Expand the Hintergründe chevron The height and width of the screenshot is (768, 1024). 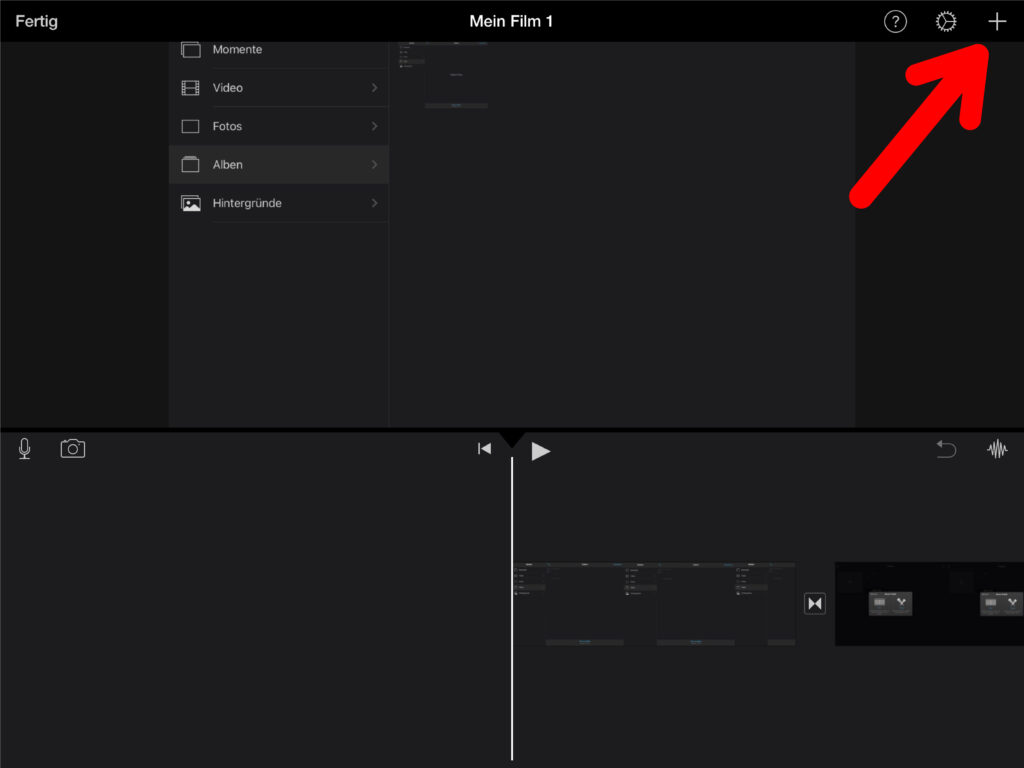(x=374, y=203)
